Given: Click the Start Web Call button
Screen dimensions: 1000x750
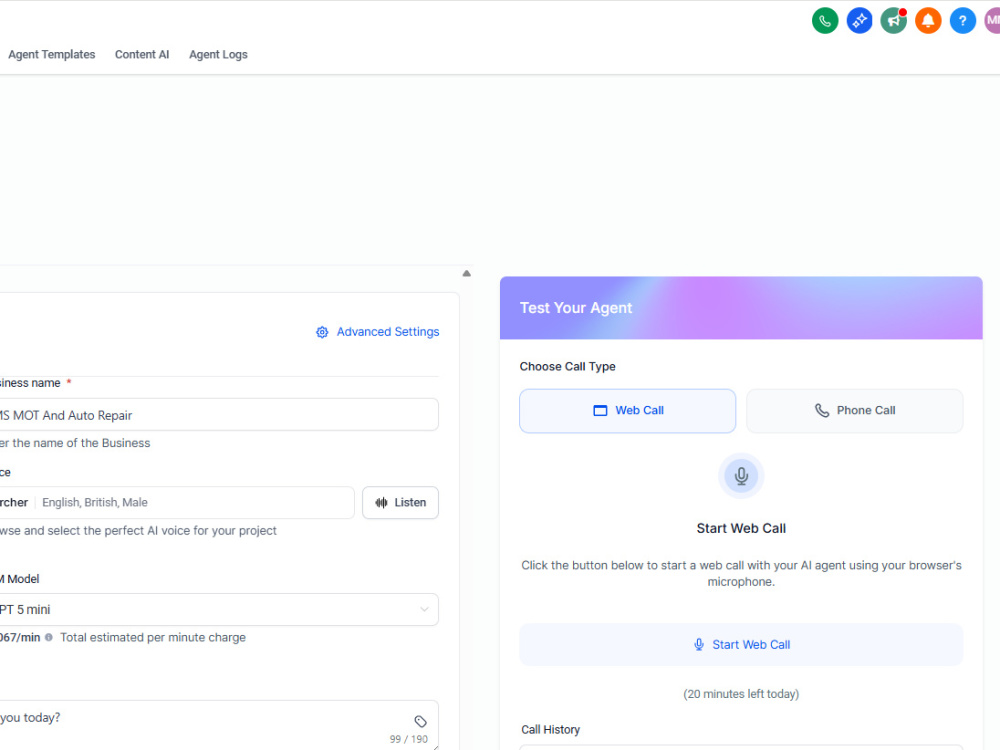Looking at the screenshot, I should [741, 645].
